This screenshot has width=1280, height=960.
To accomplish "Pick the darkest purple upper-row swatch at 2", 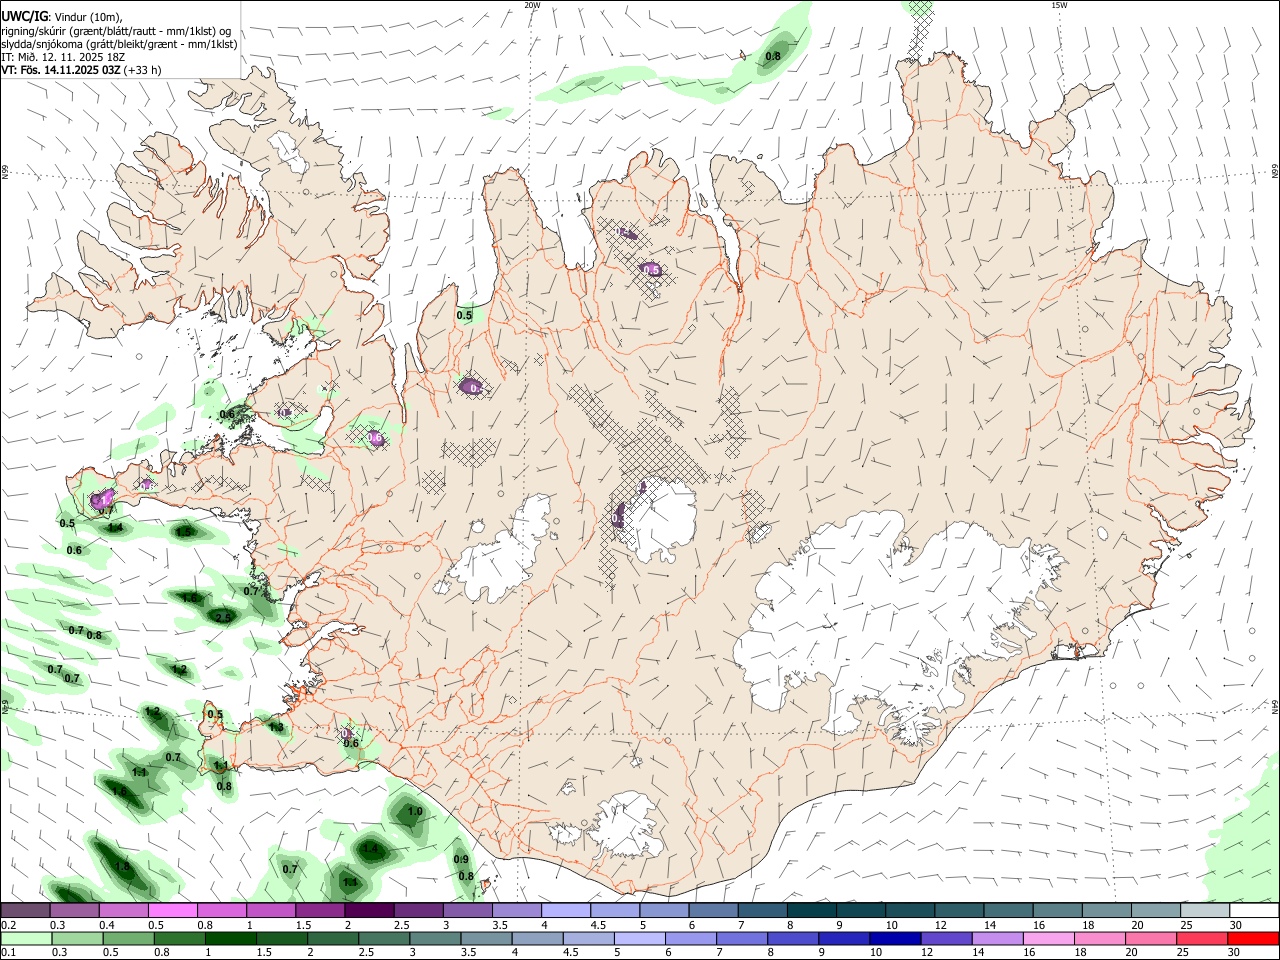I will tap(368, 910).
